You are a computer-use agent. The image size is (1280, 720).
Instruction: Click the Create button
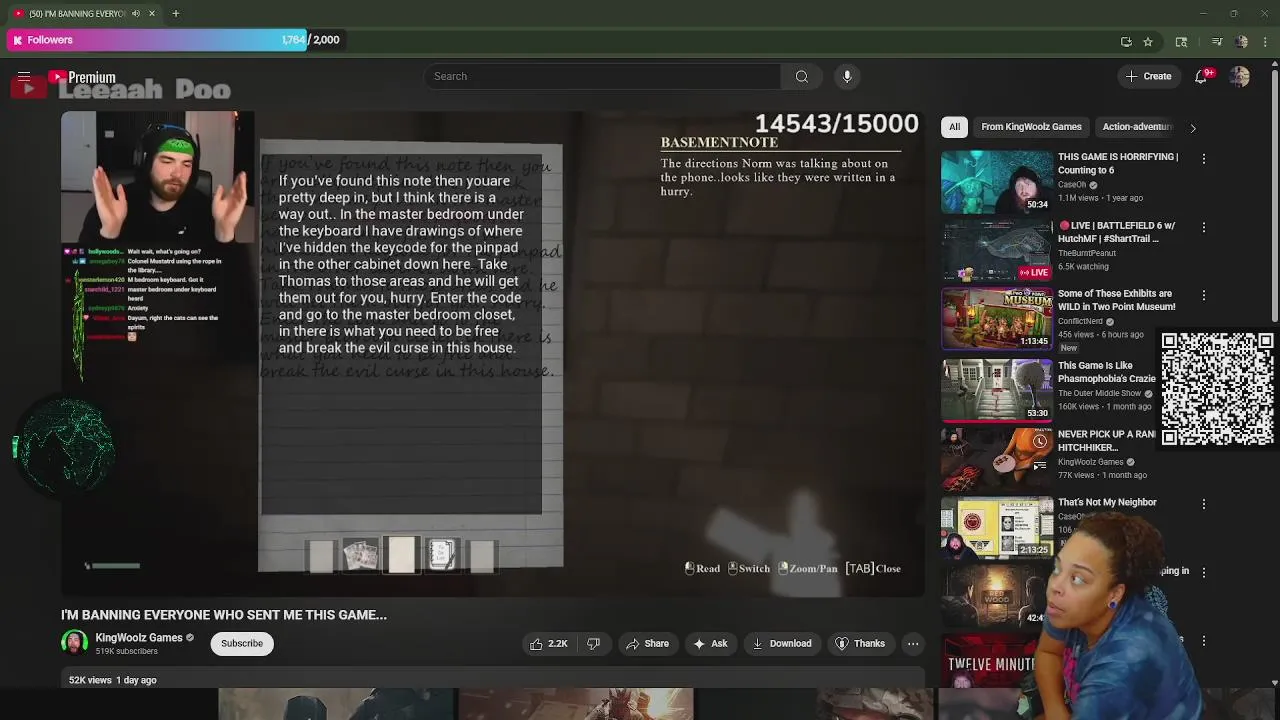[x=1148, y=76]
